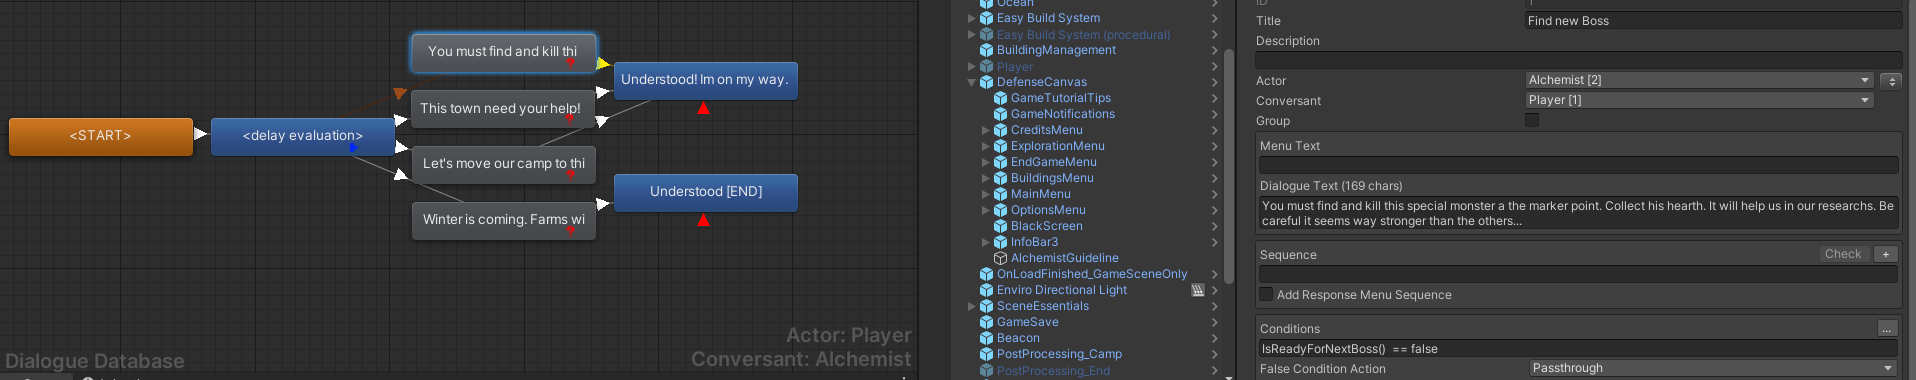1916x380 pixels.
Task: Click the Enviro Directional Light cube icon
Action: coord(986,290)
